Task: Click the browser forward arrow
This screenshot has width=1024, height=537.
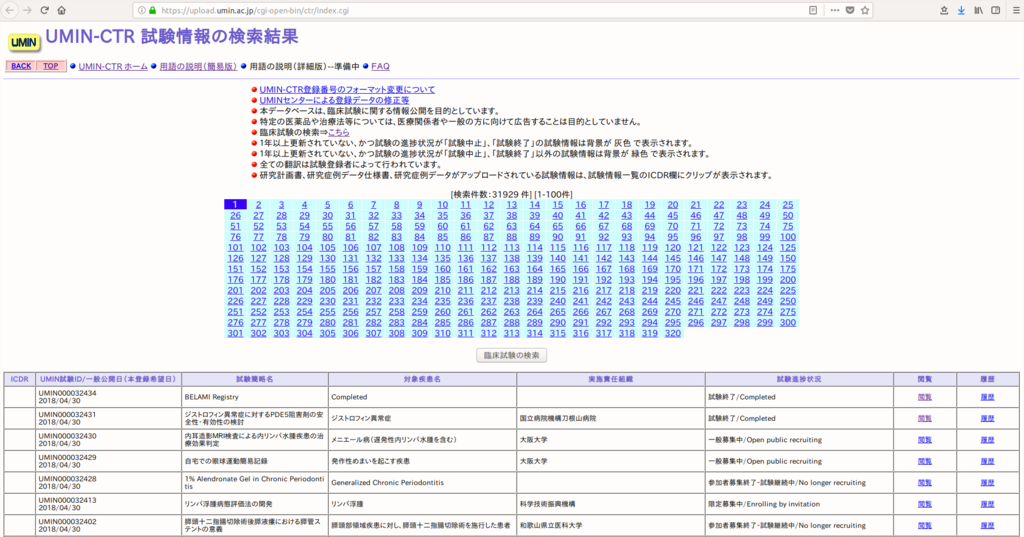Action: 27,10
